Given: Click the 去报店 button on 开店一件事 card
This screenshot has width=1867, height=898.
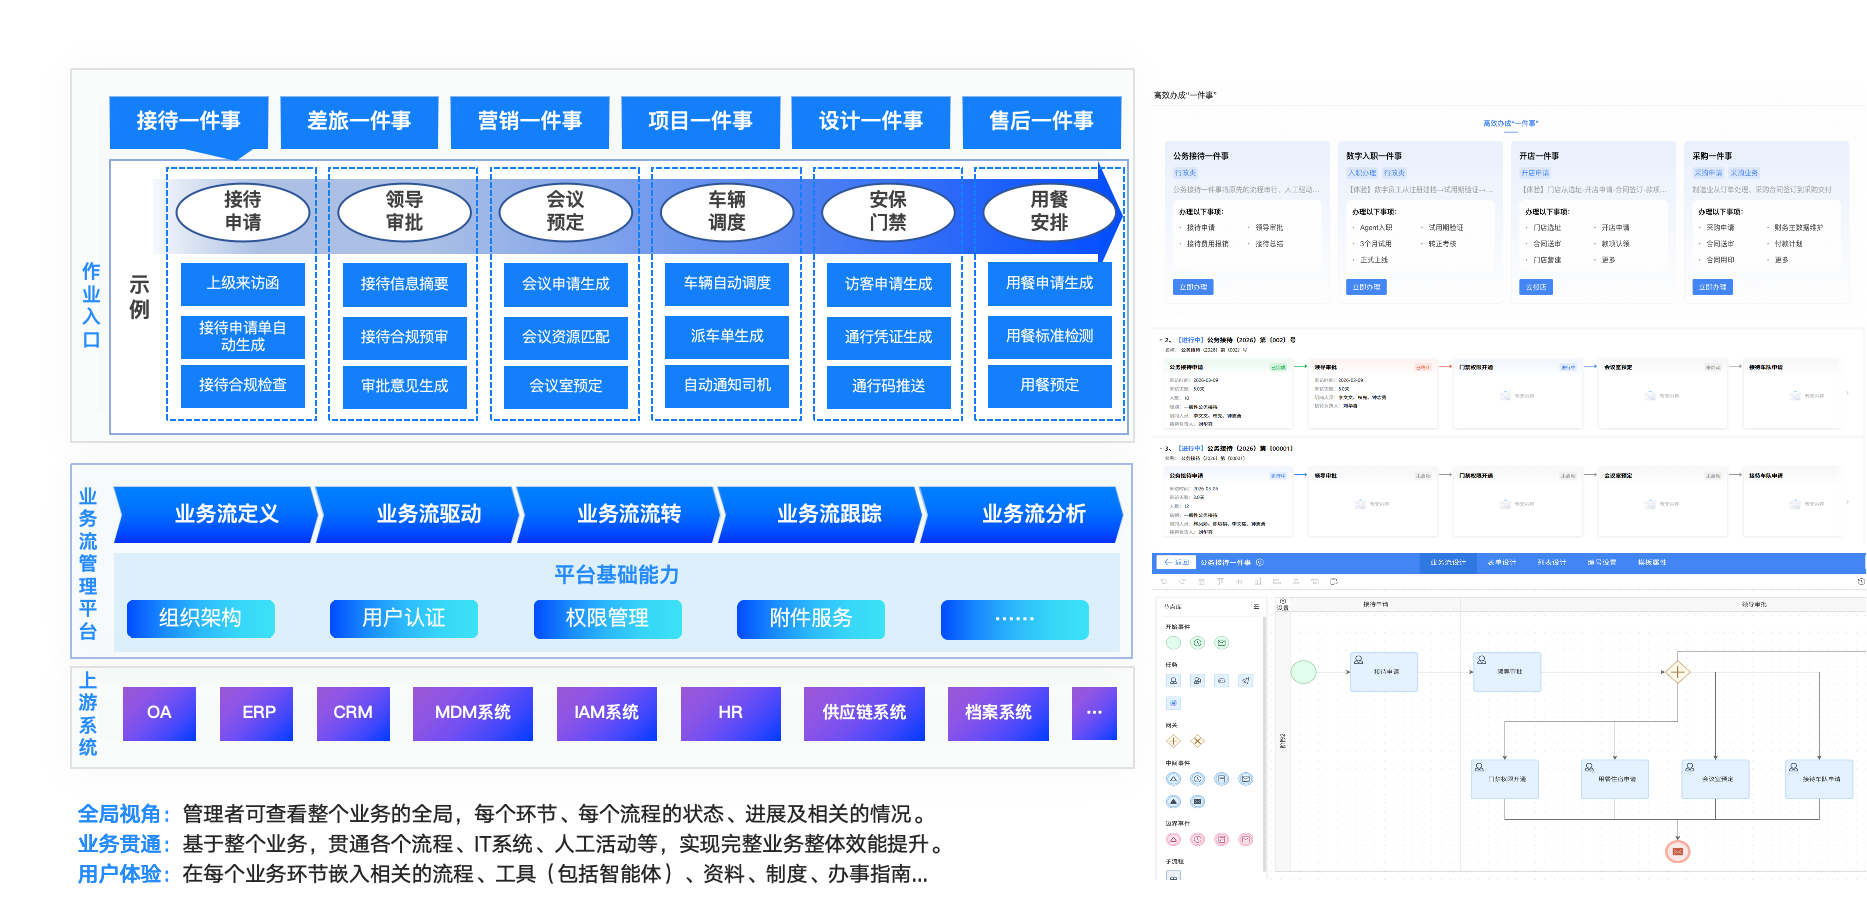Looking at the screenshot, I should pyautogui.click(x=1537, y=287).
